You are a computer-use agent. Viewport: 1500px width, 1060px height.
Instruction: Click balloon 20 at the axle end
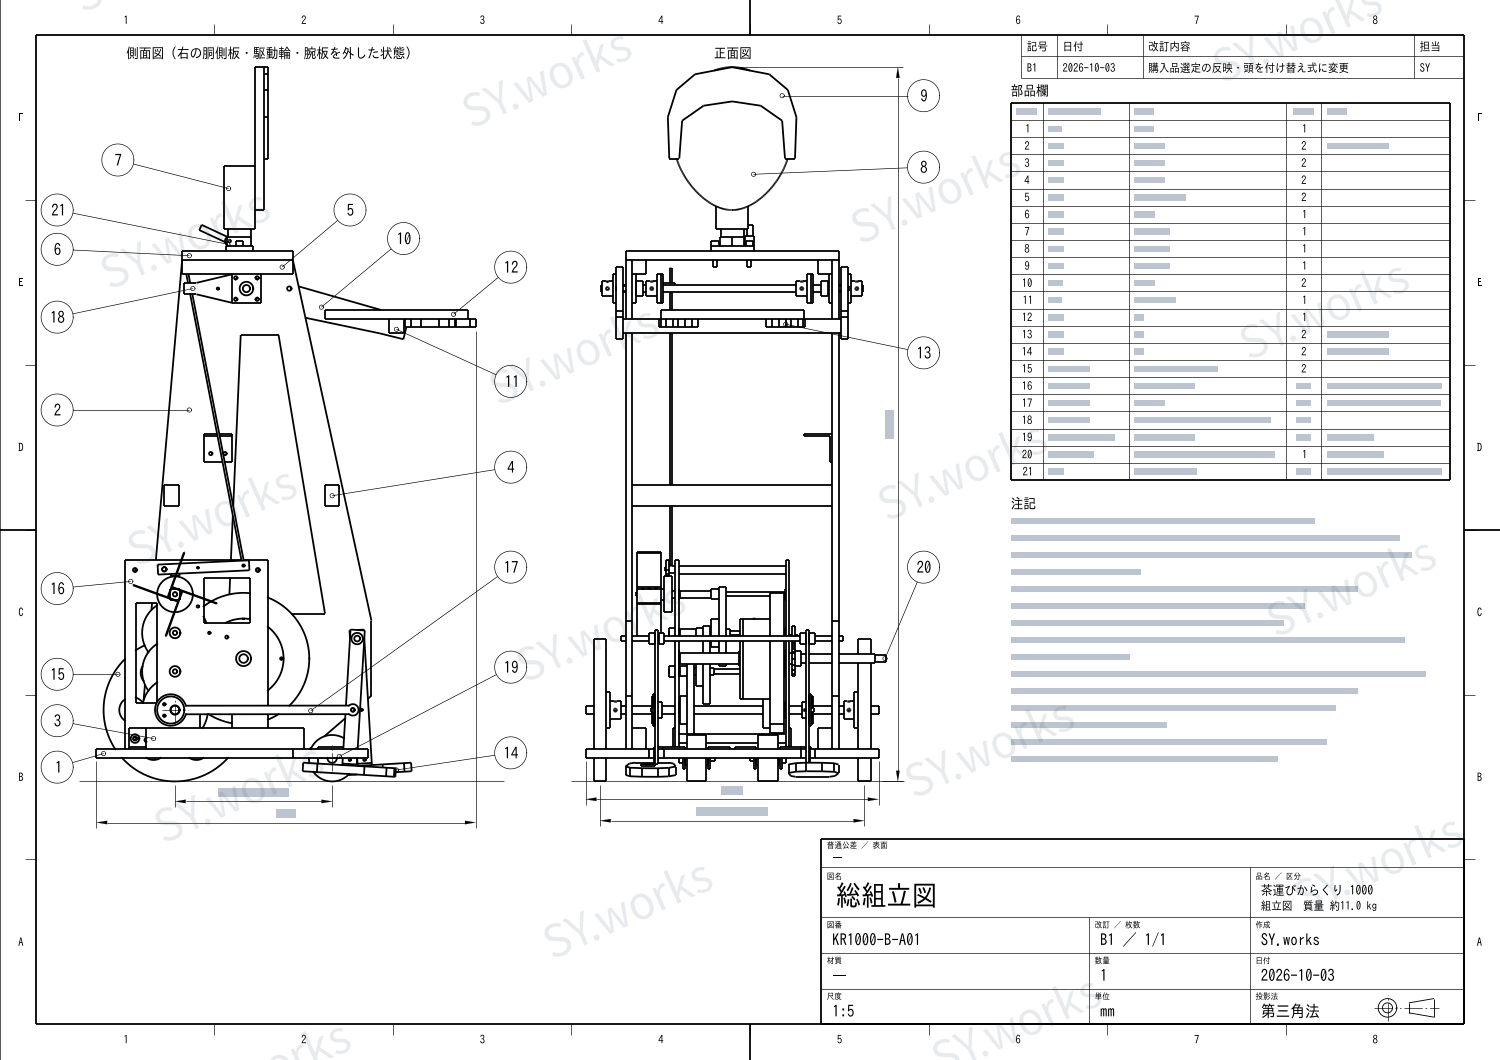924,567
